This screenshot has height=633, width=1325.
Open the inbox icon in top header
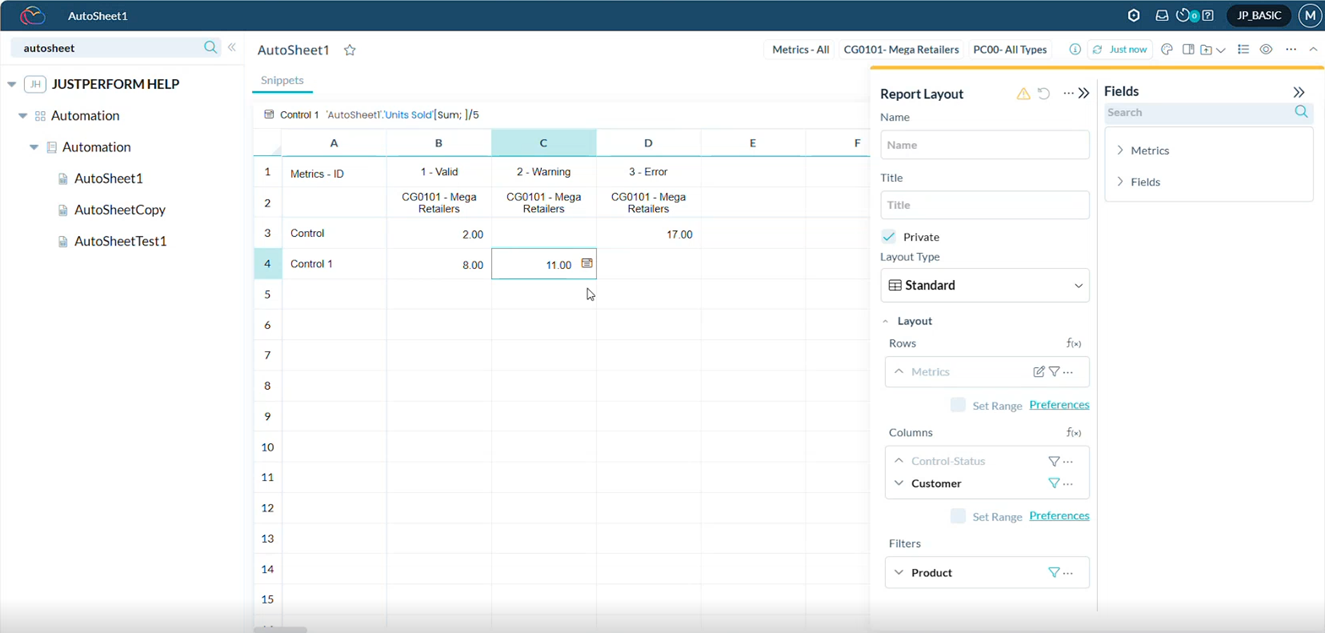tap(1161, 16)
